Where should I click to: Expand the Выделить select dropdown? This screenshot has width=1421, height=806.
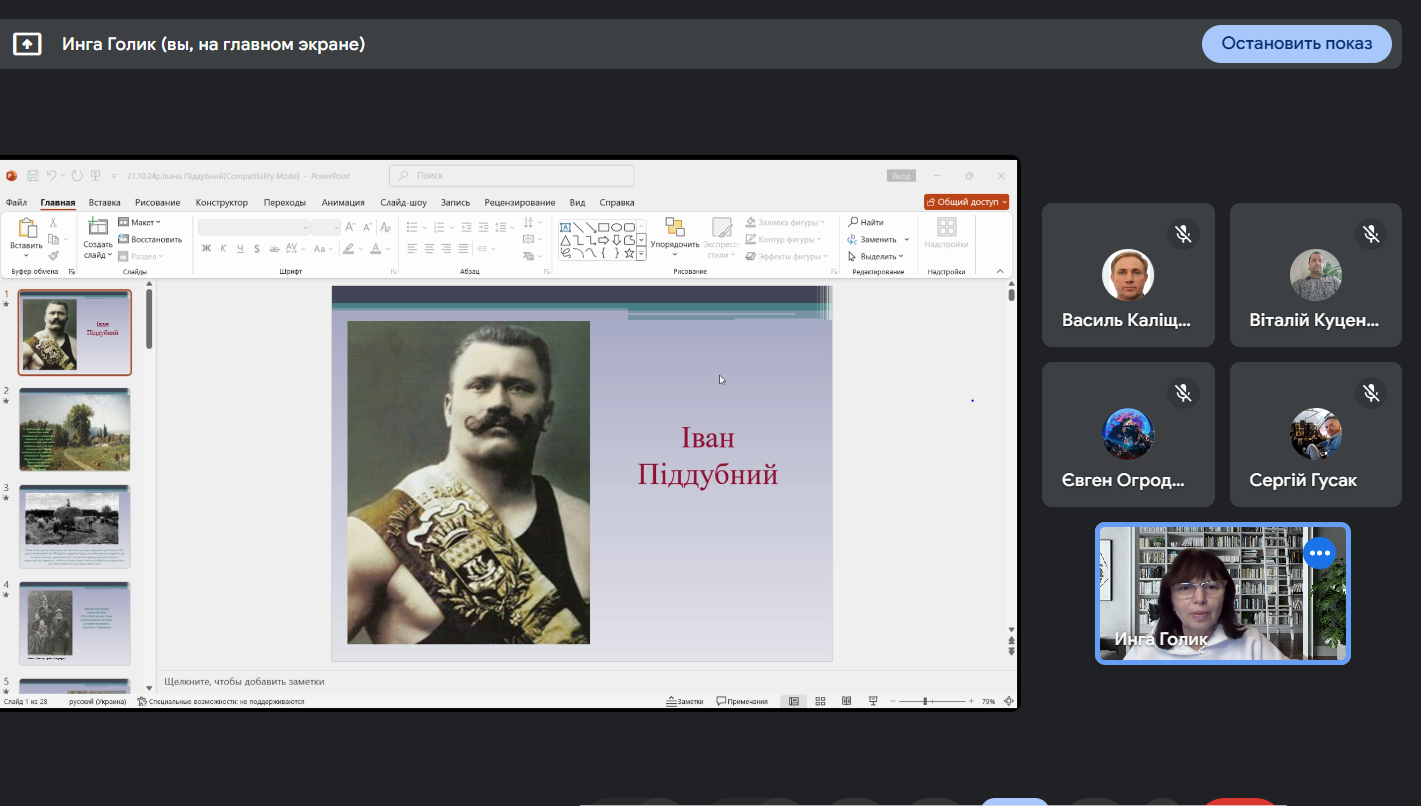[874, 256]
